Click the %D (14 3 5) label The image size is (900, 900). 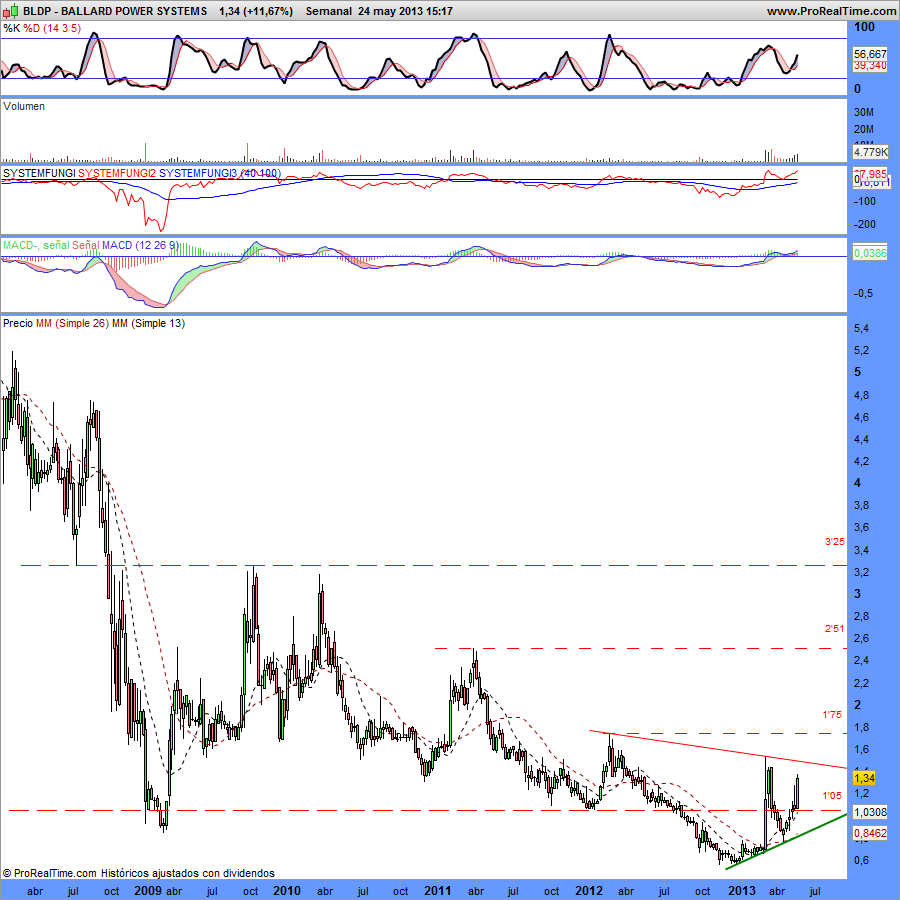point(52,28)
